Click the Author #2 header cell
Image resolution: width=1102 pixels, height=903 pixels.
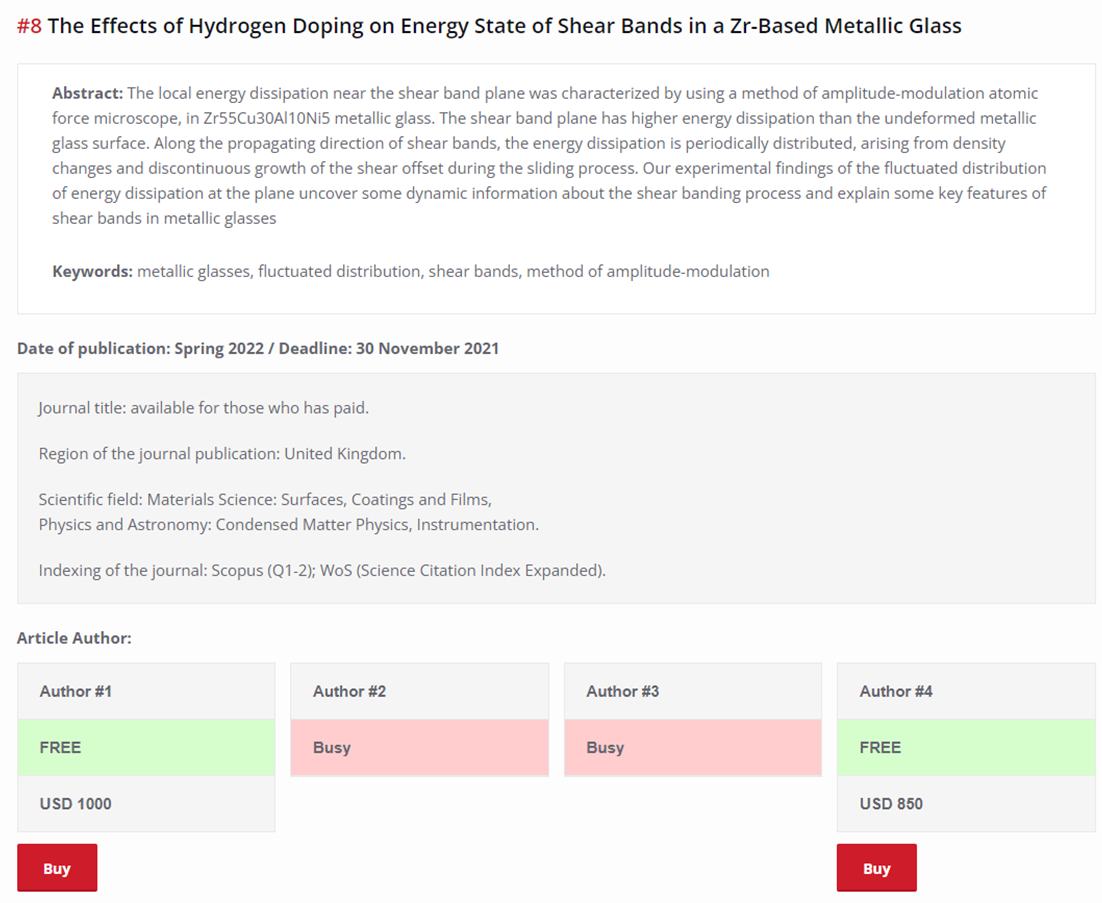click(419, 691)
